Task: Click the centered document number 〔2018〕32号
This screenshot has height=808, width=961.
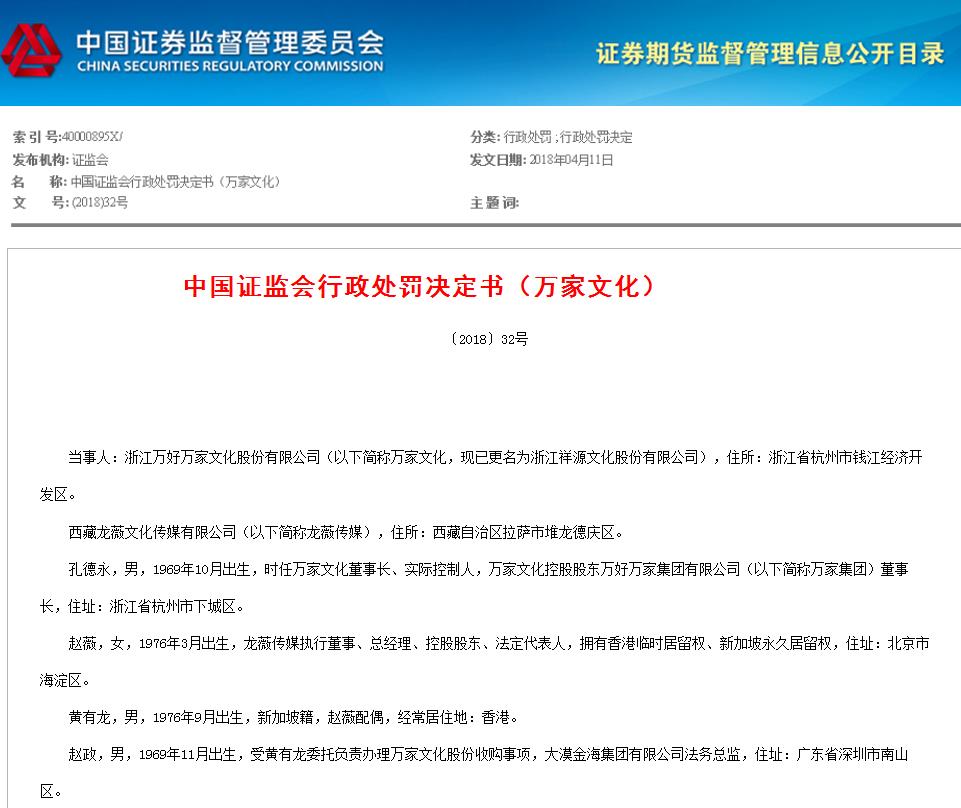Action: pos(489,339)
